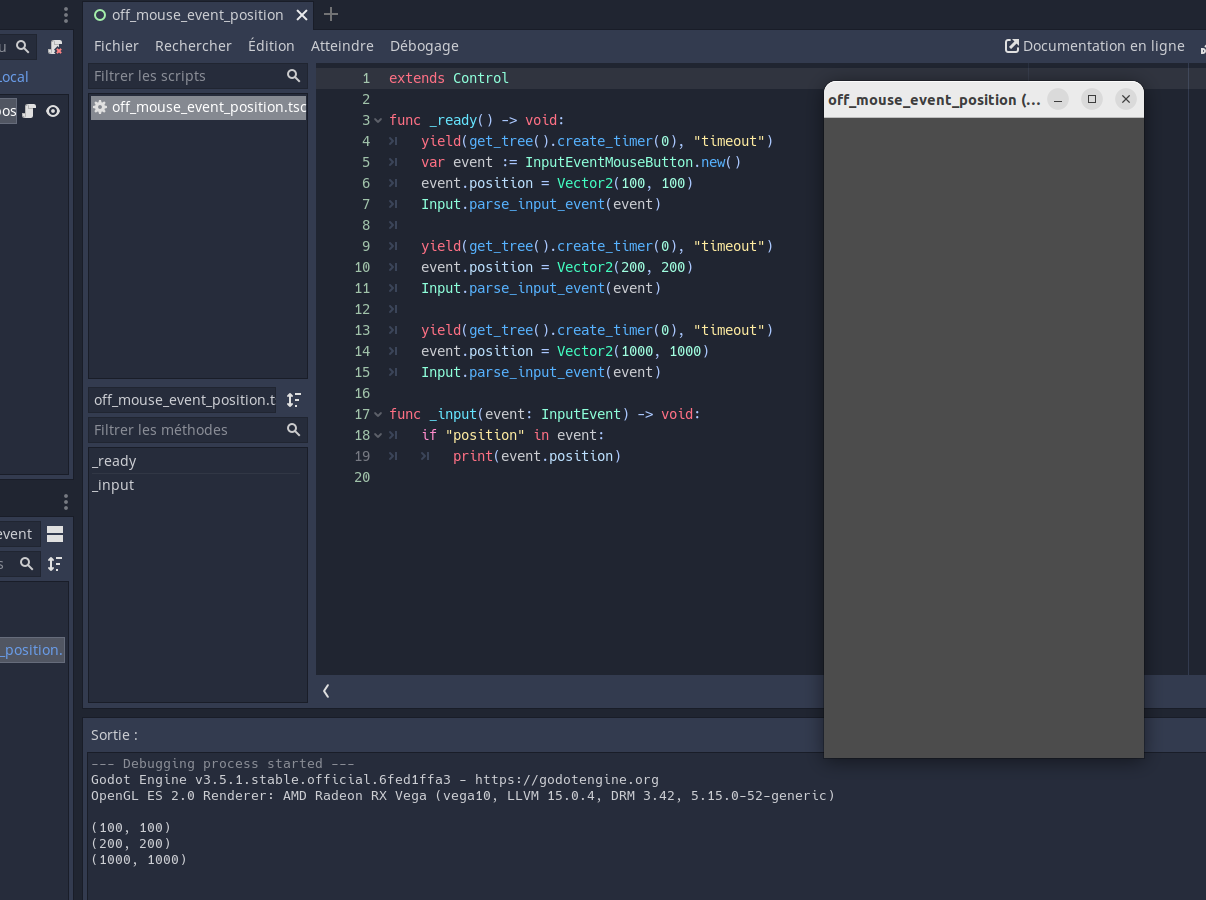Viewport: 1206px width, 900px height.
Task: Open Documentation en ligne
Action: (x=1095, y=45)
